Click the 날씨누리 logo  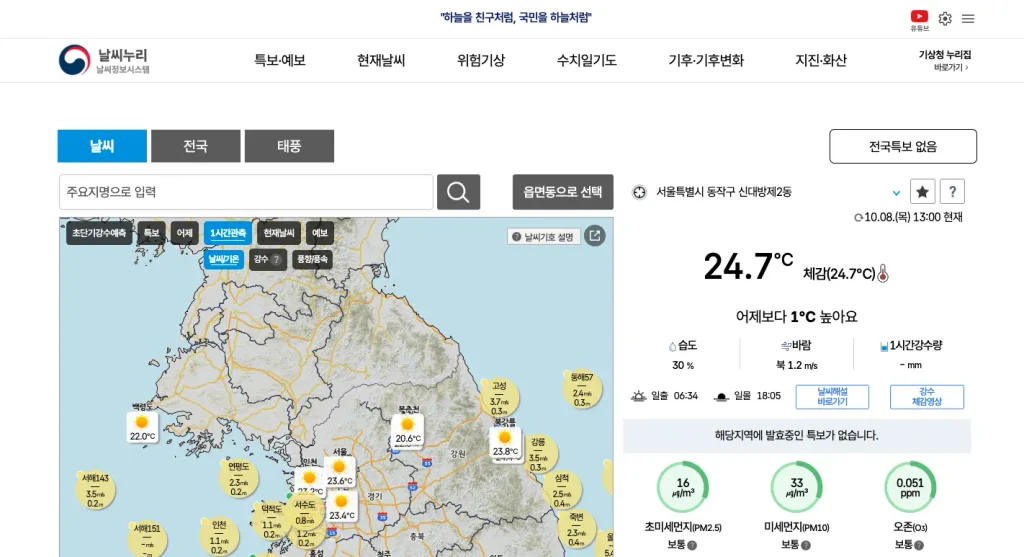104,60
